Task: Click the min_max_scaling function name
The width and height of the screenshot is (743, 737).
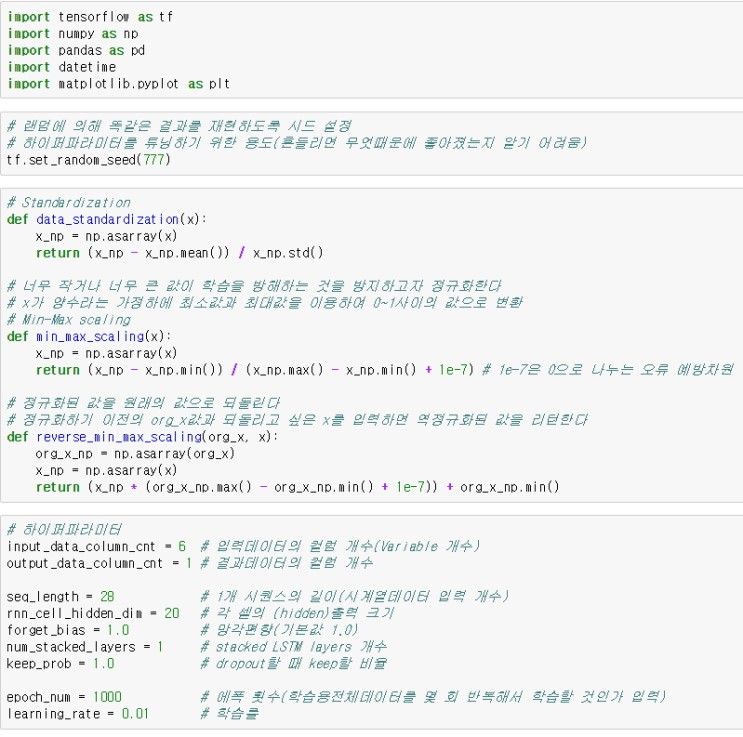Action: click(x=90, y=337)
